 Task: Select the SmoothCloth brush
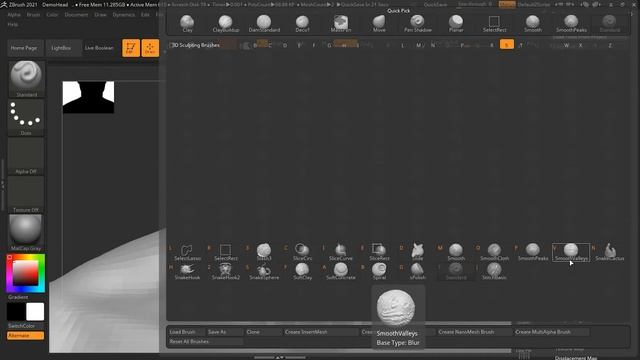(494, 252)
